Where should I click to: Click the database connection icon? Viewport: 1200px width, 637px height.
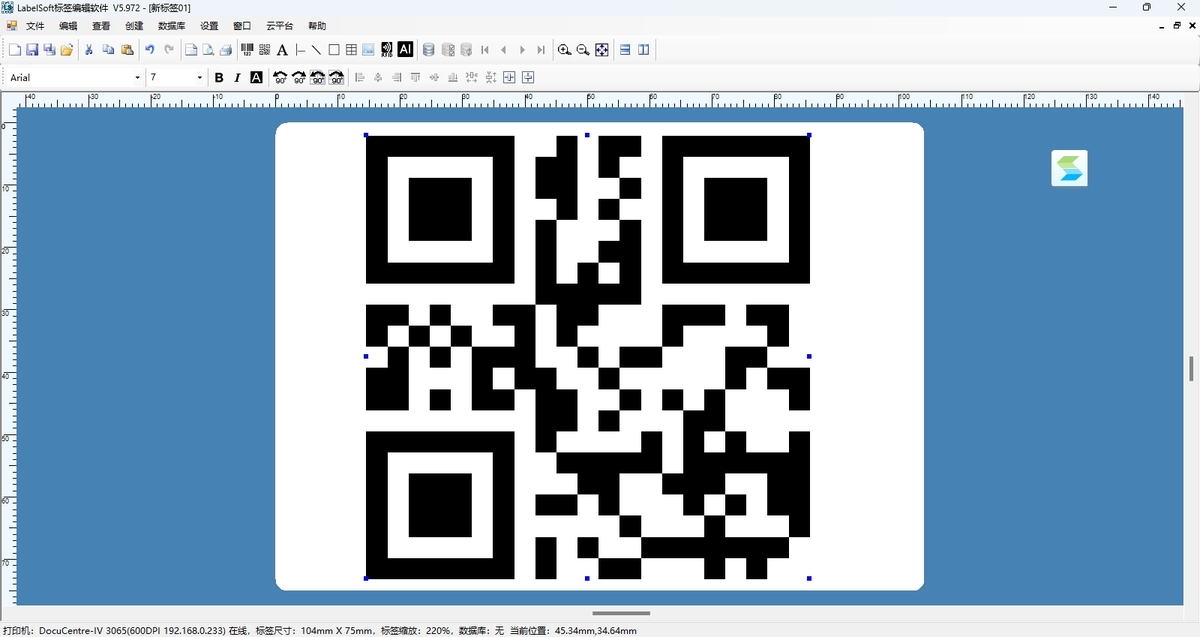coord(429,50)
